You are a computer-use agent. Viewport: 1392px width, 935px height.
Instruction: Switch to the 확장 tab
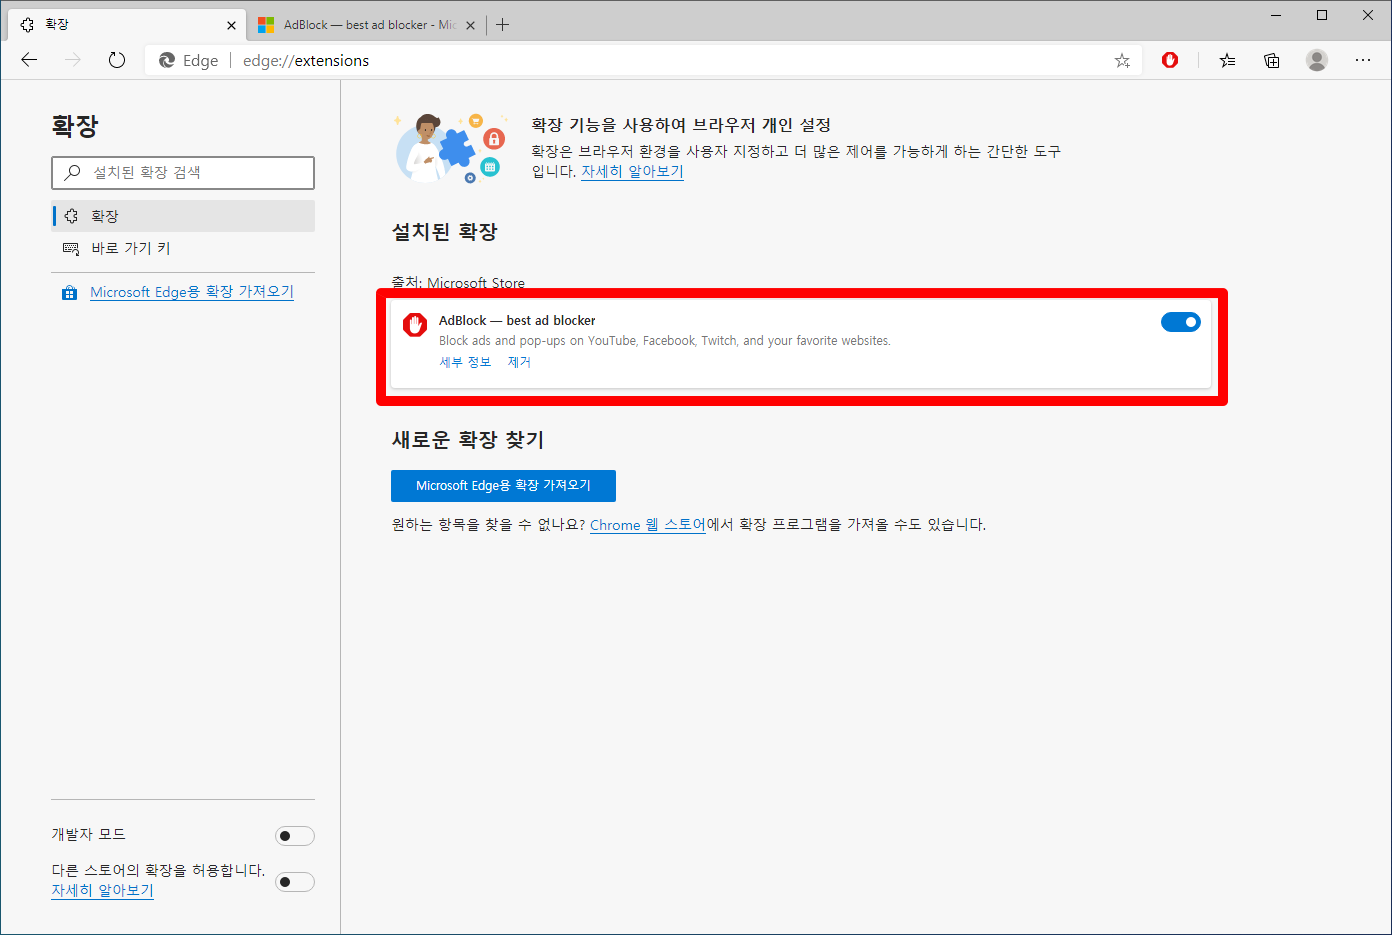pos(126,25)
